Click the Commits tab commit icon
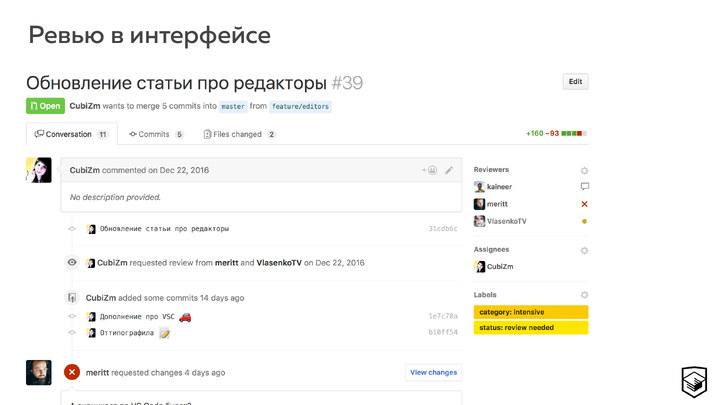The width and height of the screenshot is (720, 405). (x=133, y=134)
